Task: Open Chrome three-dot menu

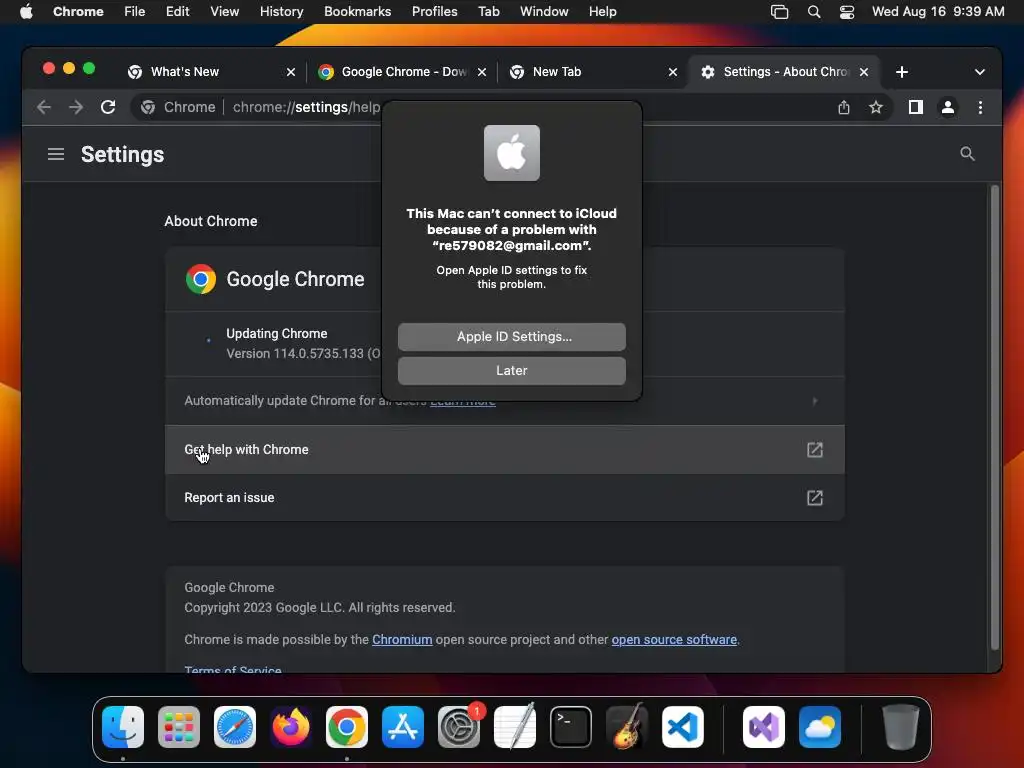Action: (x=980, y=107)
